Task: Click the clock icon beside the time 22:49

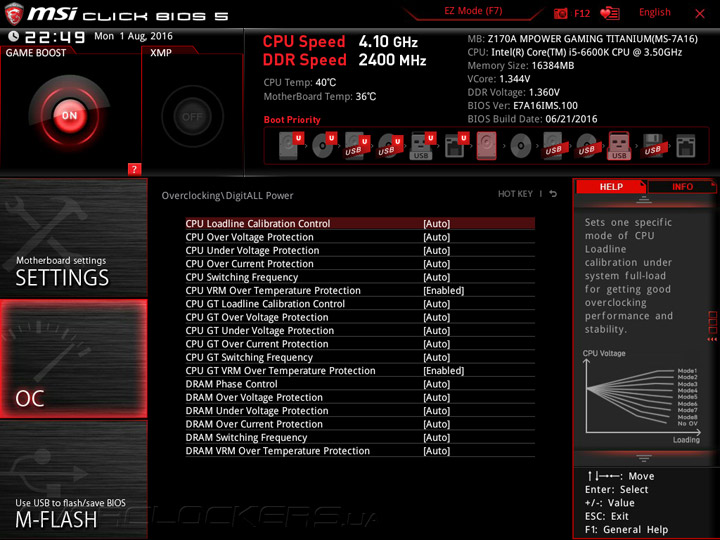Action: 14,36
